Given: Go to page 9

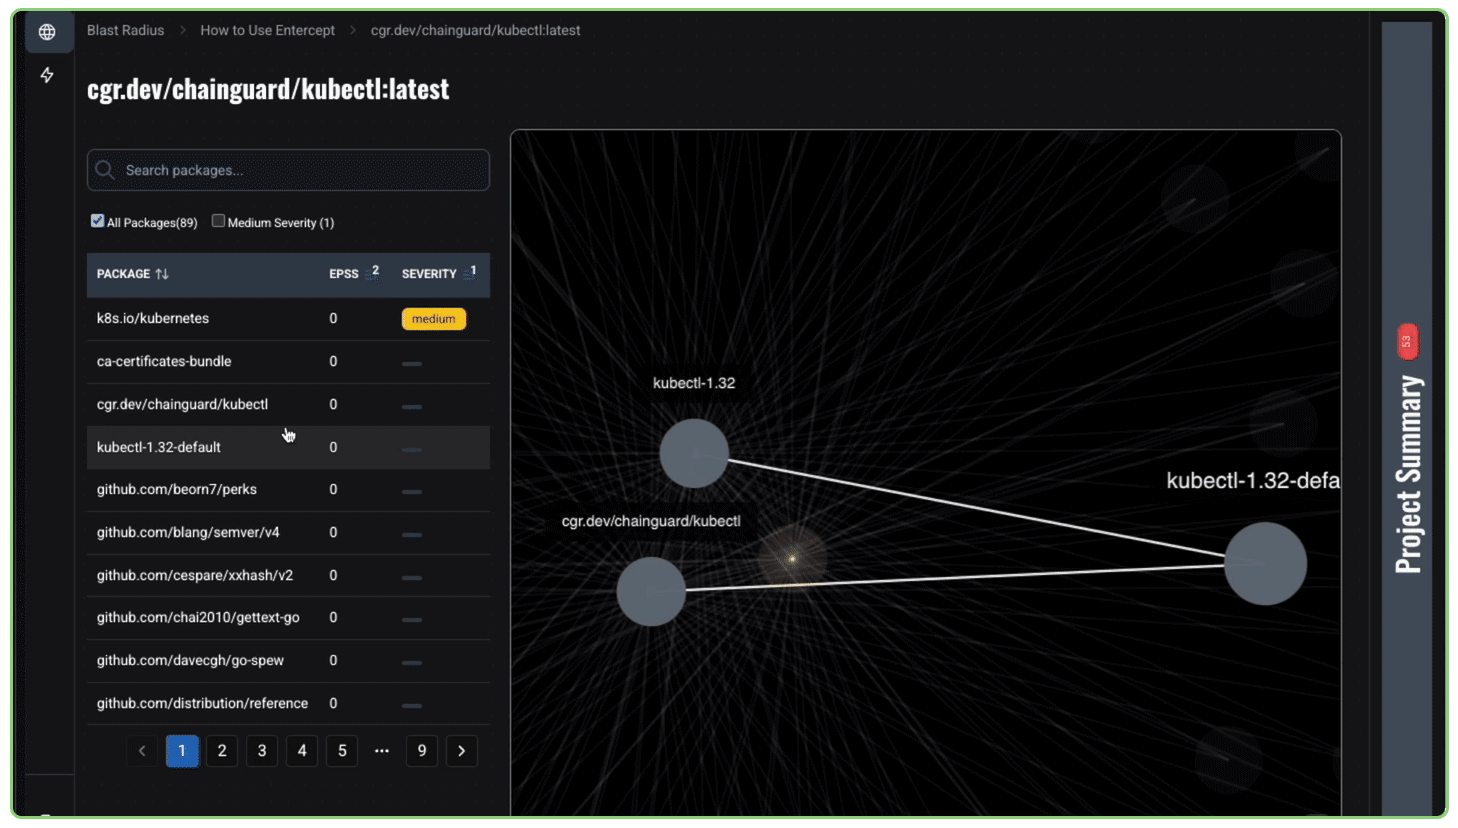Looking at the screenshot, I should (422, 751).
